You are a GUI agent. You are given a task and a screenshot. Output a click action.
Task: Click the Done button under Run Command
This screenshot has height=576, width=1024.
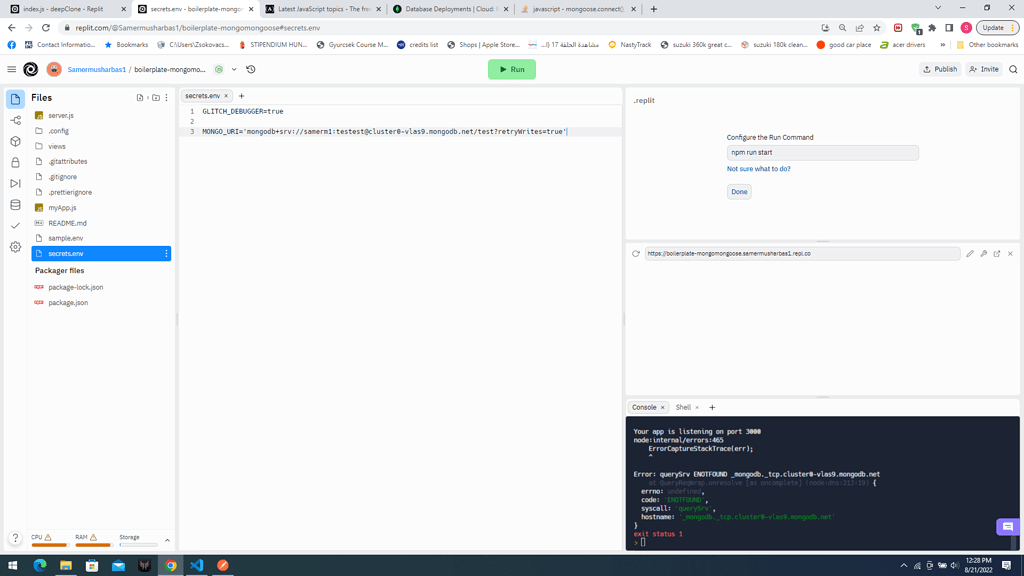coord(738,191)
